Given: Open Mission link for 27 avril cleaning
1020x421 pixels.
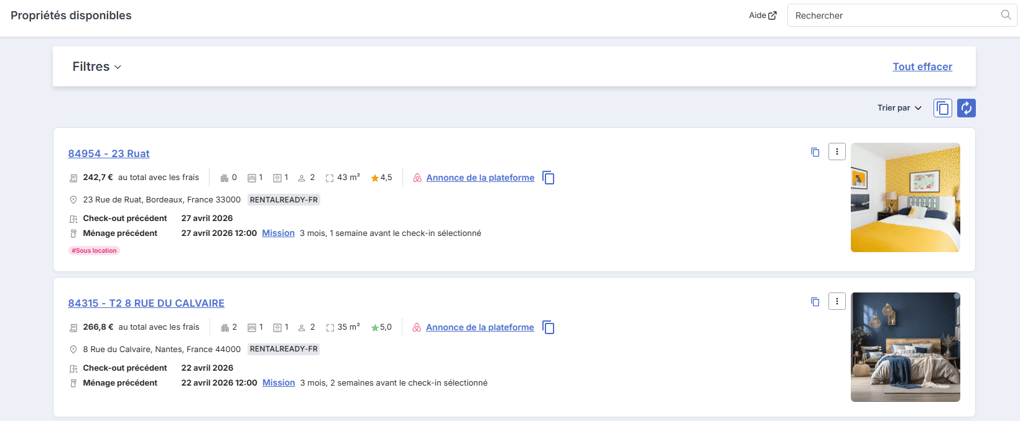Looking at the screenshot, I should (278, 233).
